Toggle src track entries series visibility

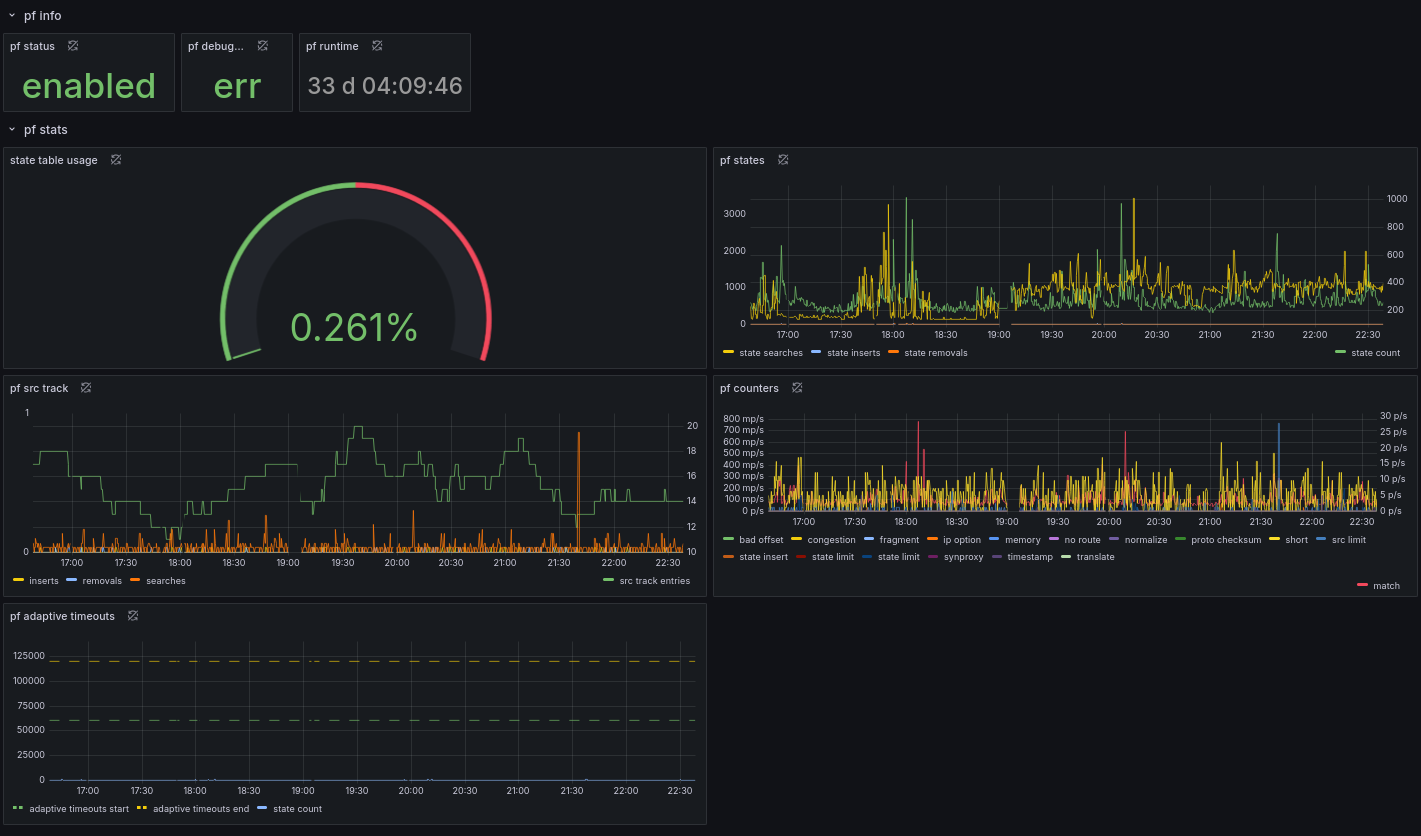(654, 581)
